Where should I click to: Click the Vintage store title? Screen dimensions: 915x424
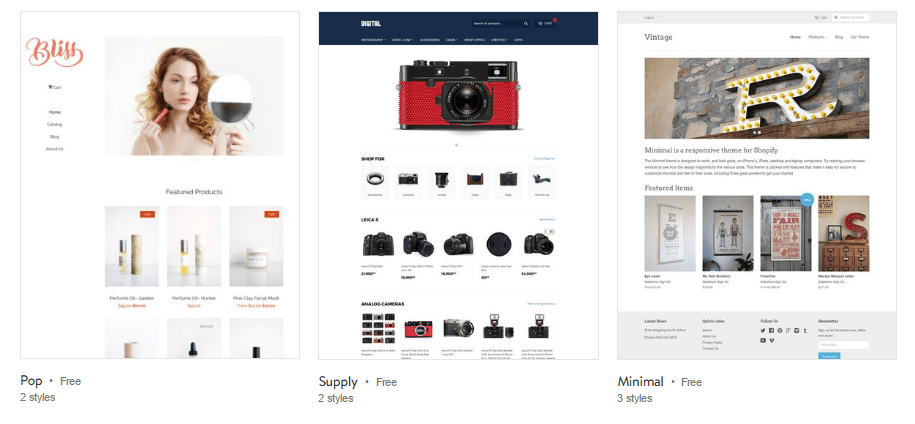click(x=658, y=37)
